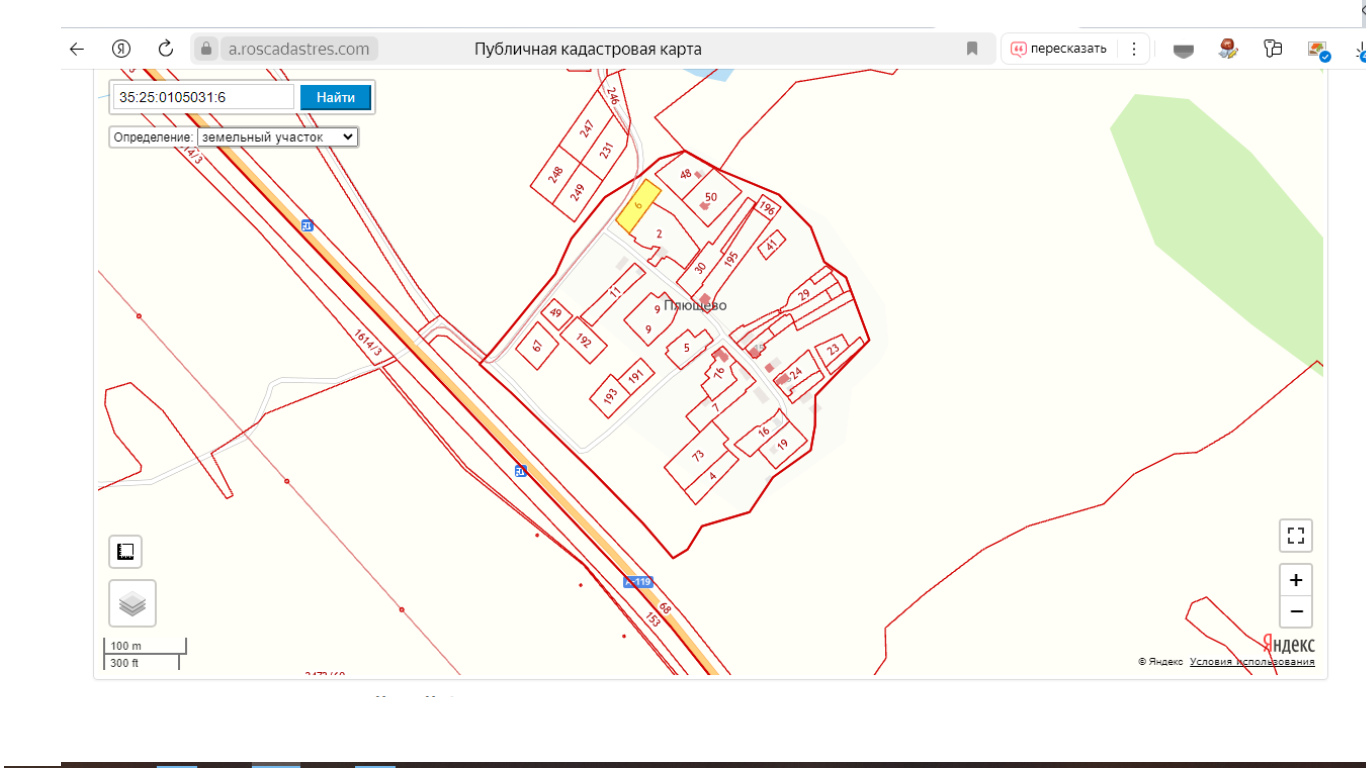Open the browser extensions puzzle icon
Screen dimensions: 1366x768
click(1272, 49)
